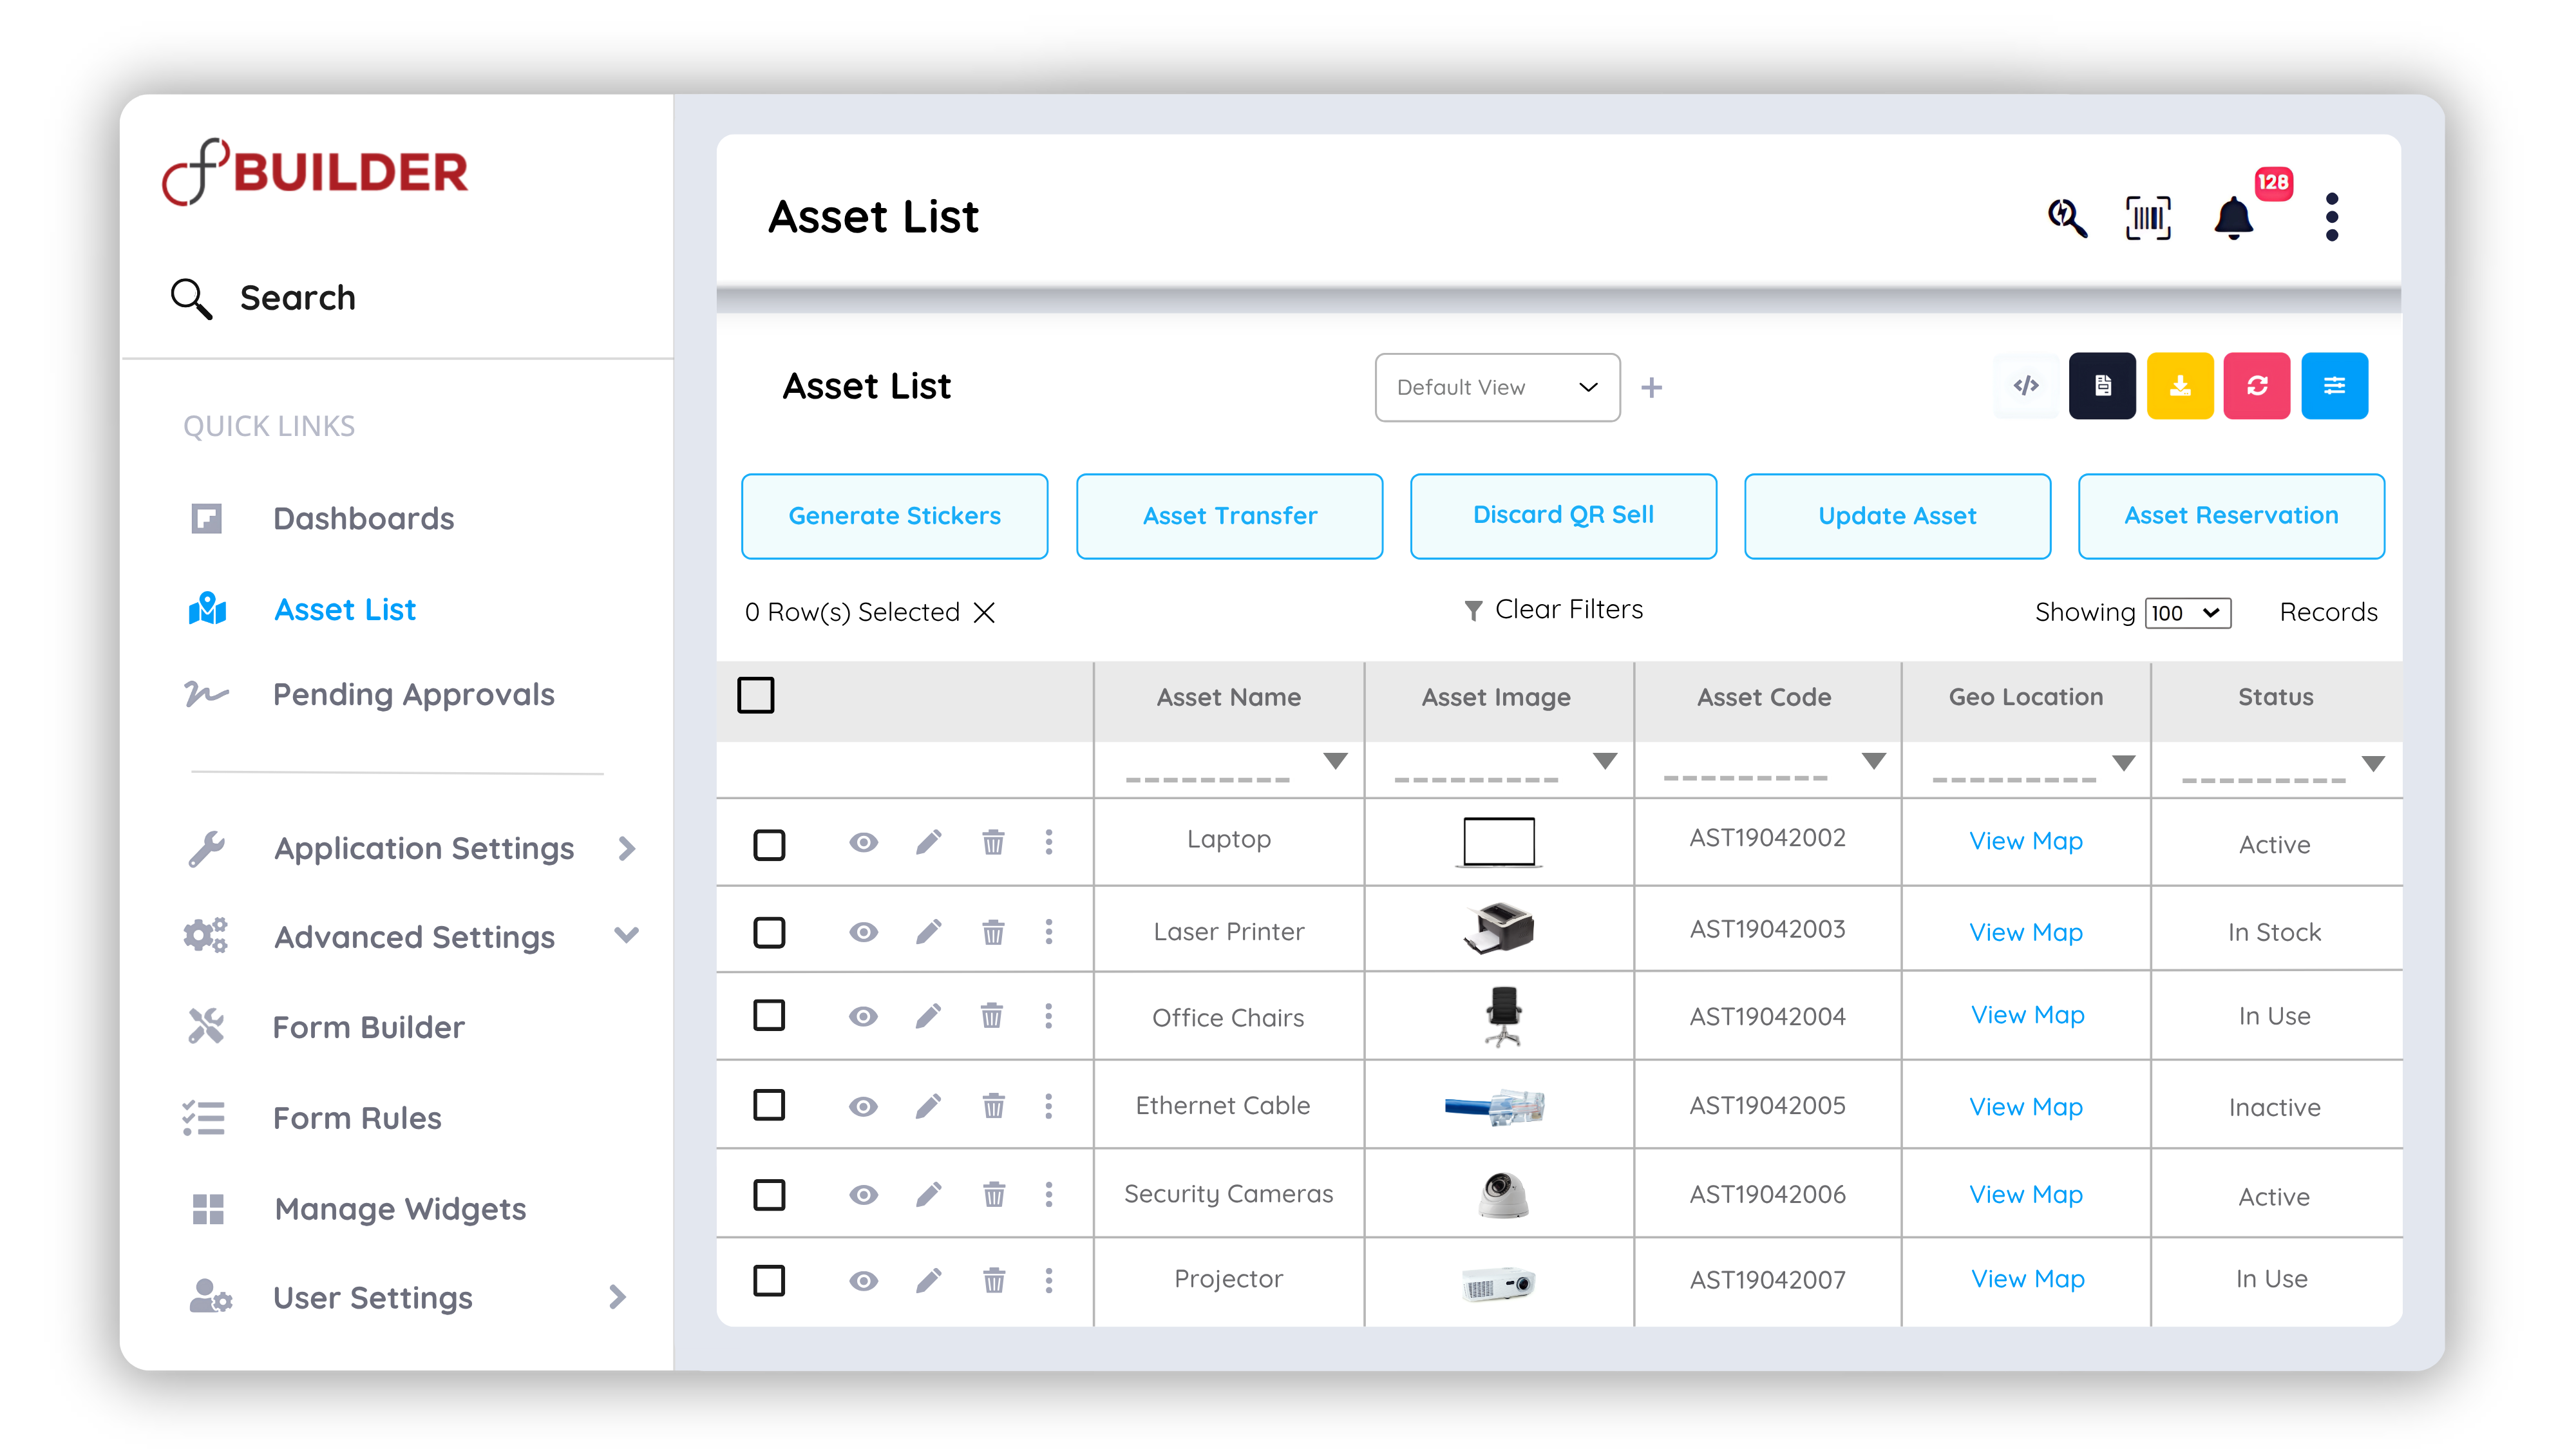Open the Geo Location column filter dropdown
The height and width of the screenshot is (1449, 2576).
coord(2124,763)
